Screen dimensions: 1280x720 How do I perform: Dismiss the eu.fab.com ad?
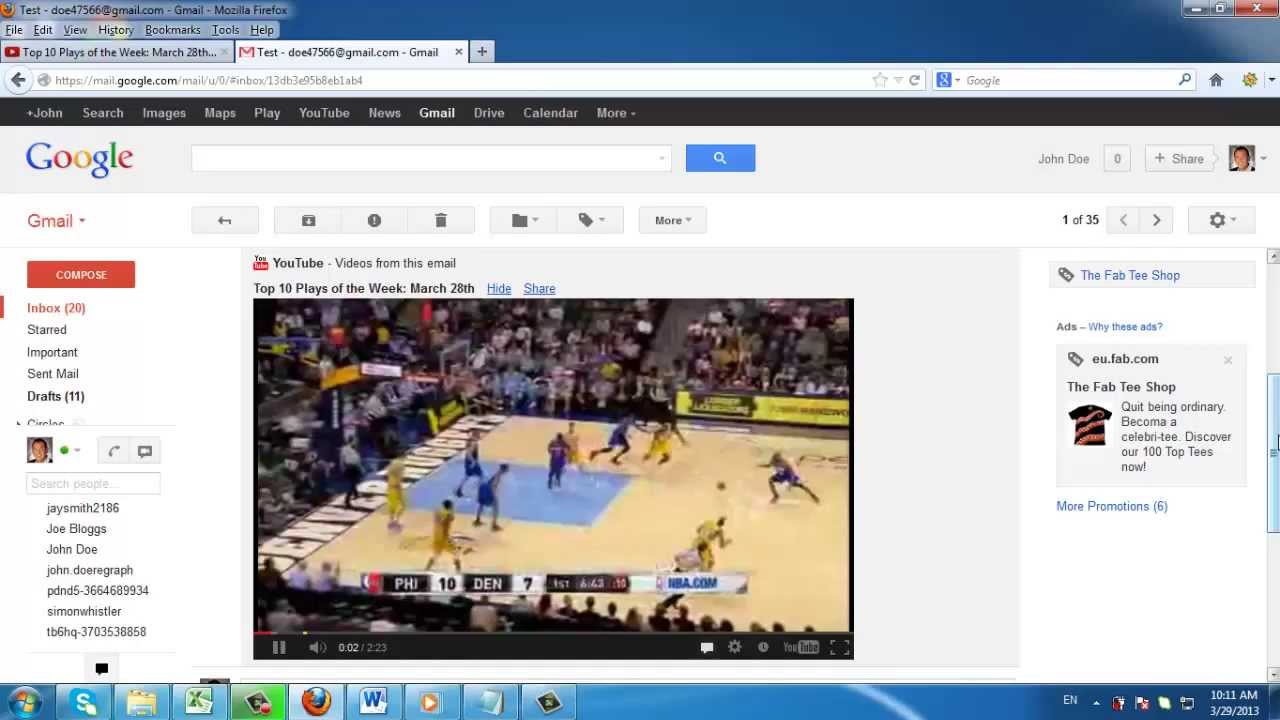(1228, 360)
